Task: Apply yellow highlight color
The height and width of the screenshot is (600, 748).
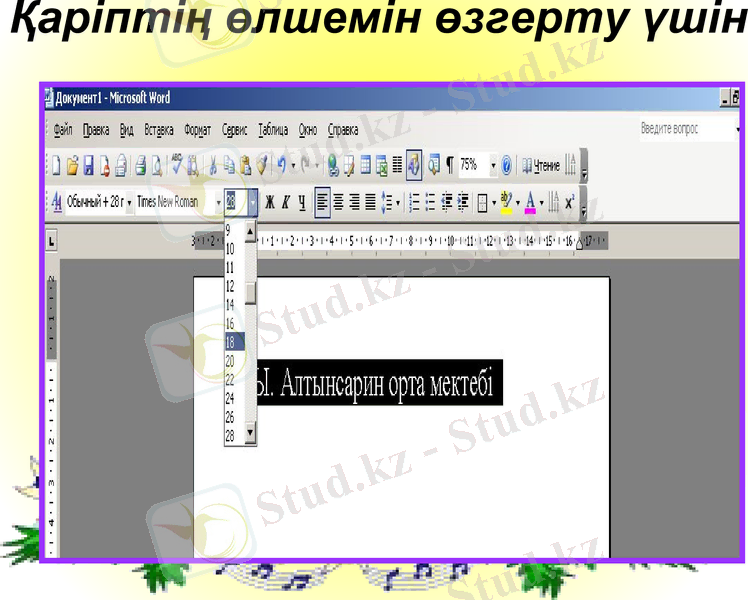Action: [507, 203]
